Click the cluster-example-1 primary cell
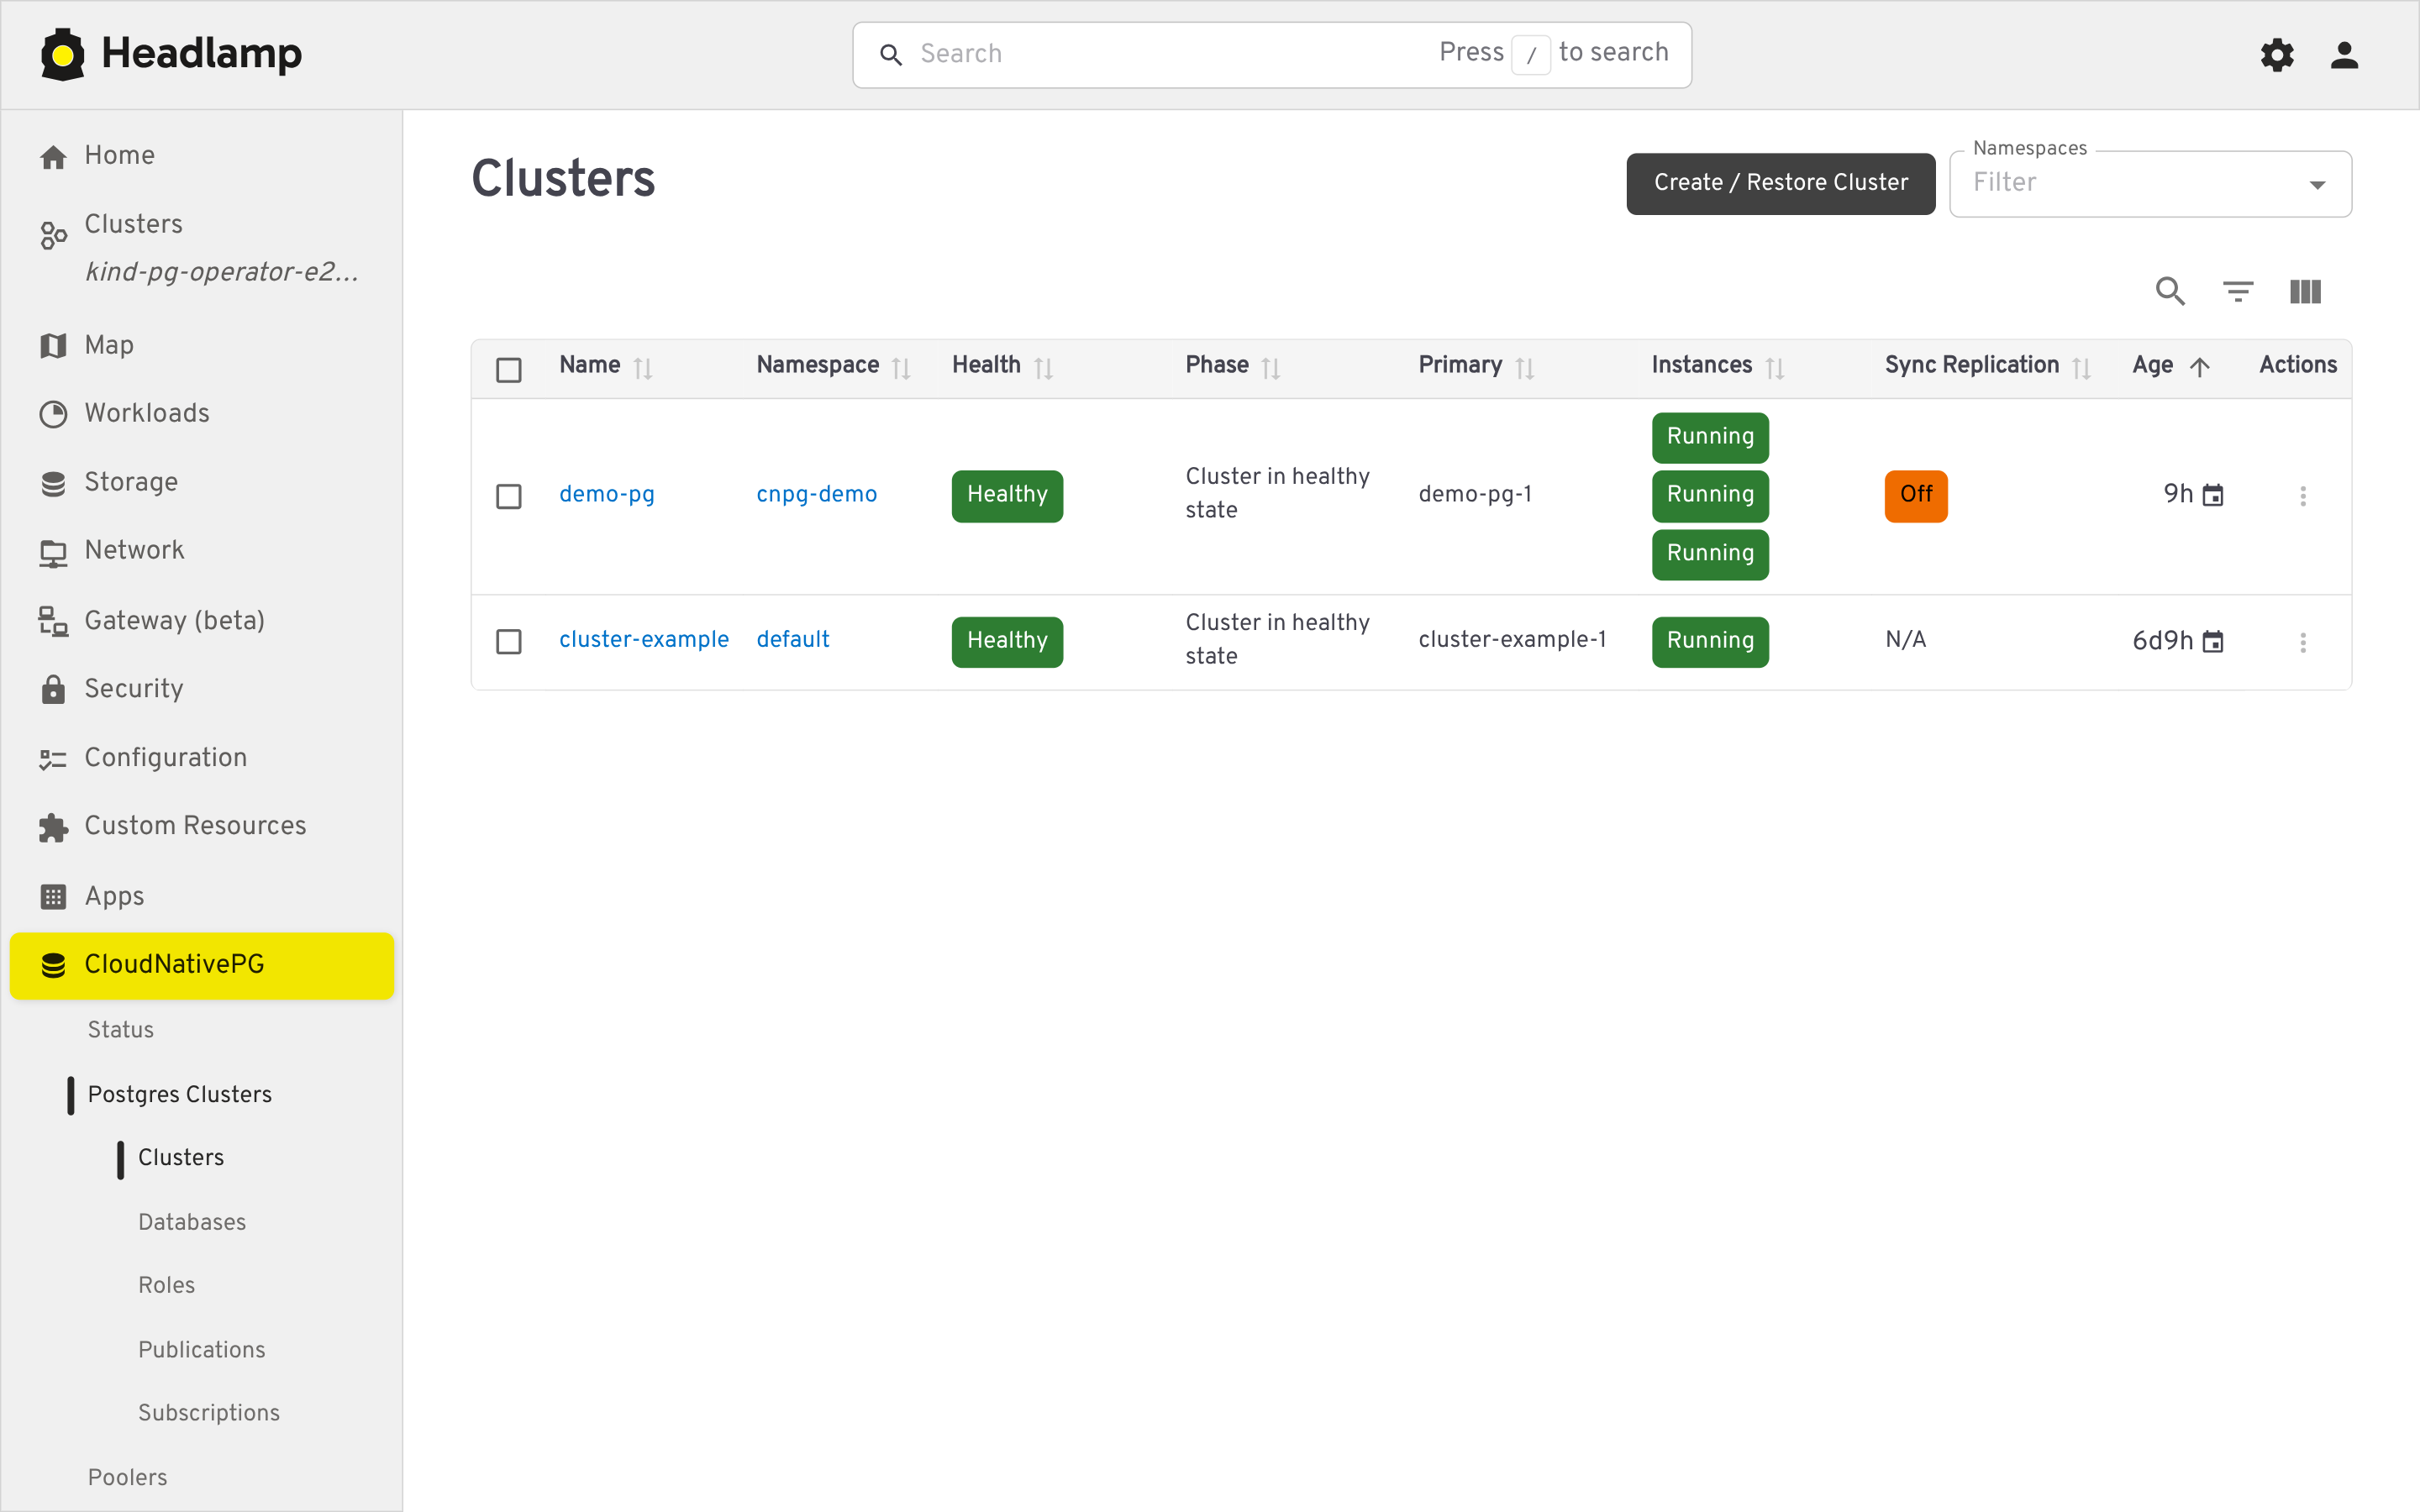This screenshot has width=2420, height=1512. pyautogui.click(x=1512, y=640)
